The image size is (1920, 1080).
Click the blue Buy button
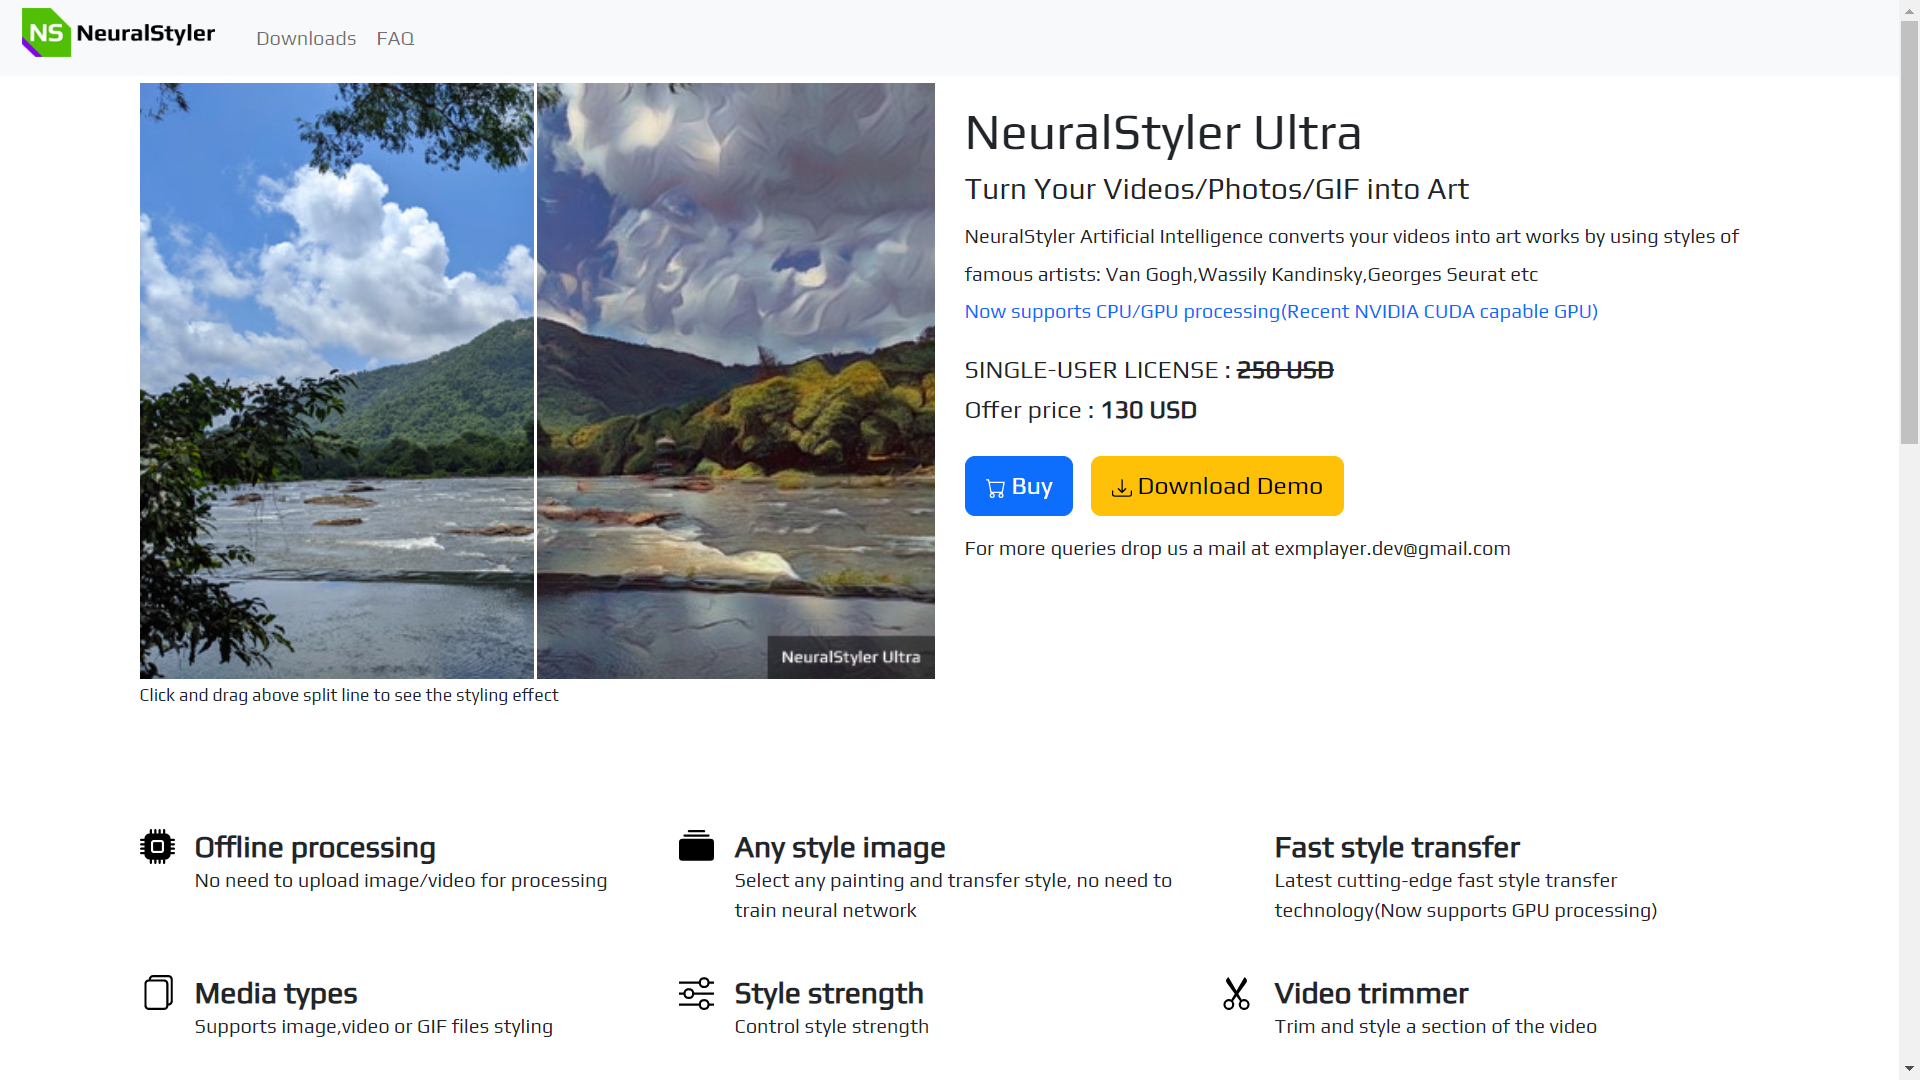click(x=1018, y=486)
